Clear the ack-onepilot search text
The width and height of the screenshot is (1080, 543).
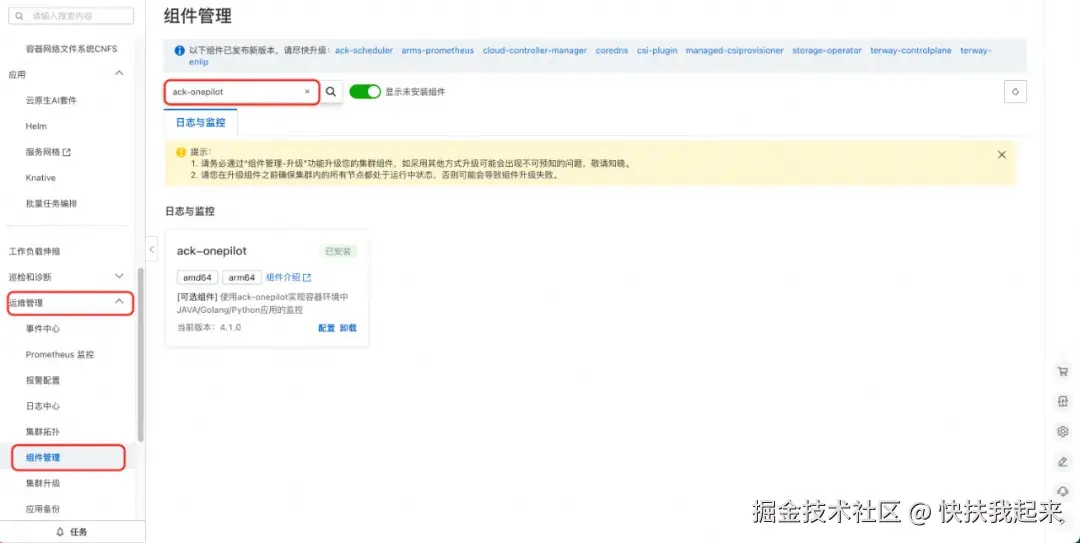click(x=307, y=91)
